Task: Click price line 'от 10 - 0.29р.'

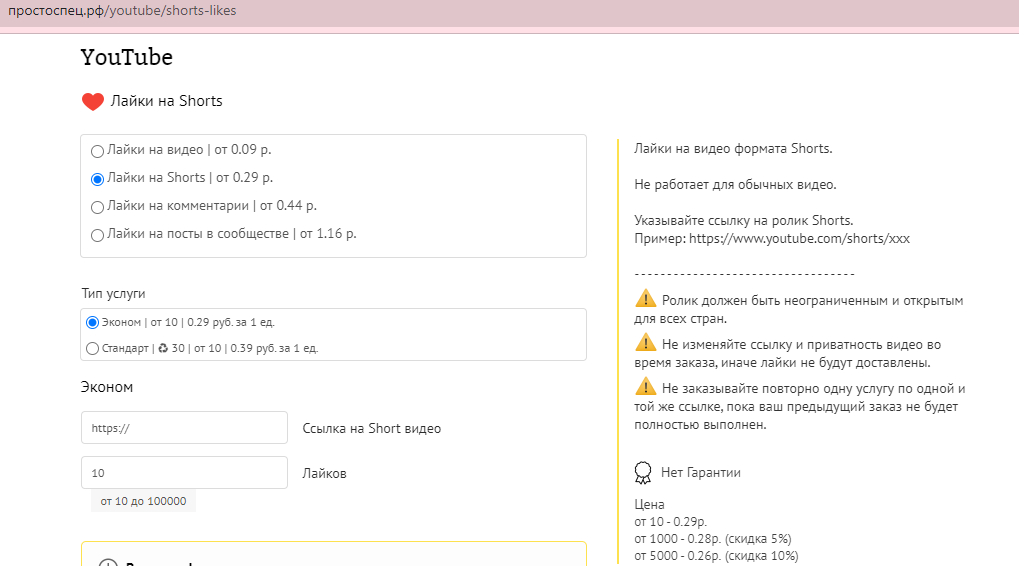Action: [671, 522]
